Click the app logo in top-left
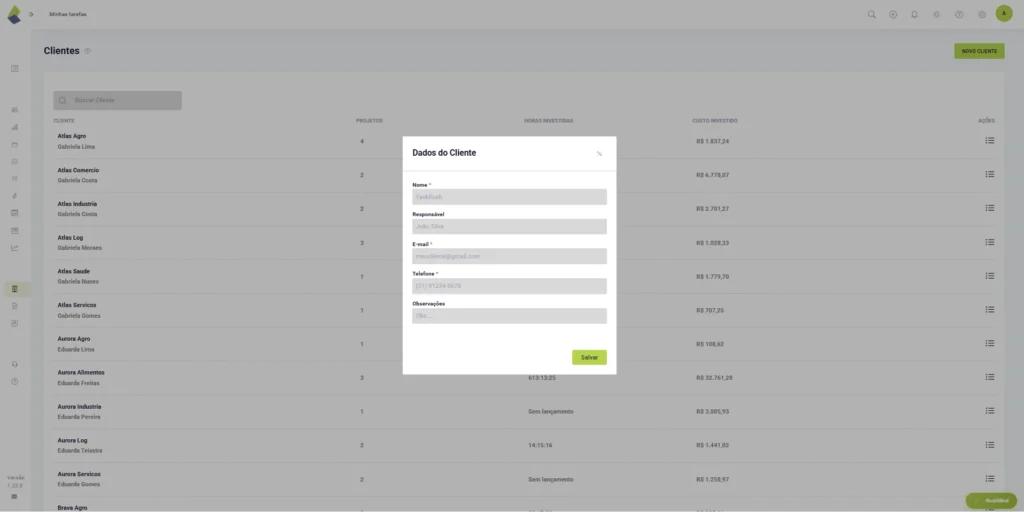This screenshot has width=1024, height=512. [x=14, y=14]
